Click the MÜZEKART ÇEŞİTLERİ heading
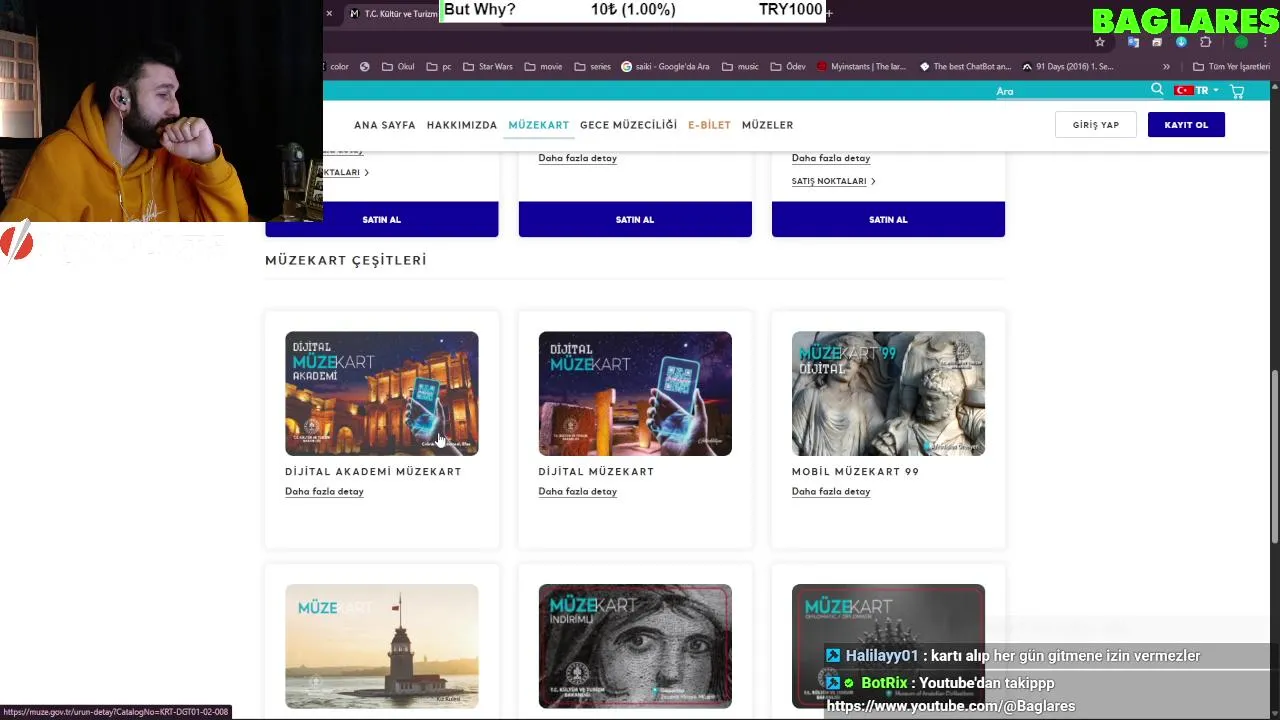This screenshot has height=720, width=1280. pos(346,260)
